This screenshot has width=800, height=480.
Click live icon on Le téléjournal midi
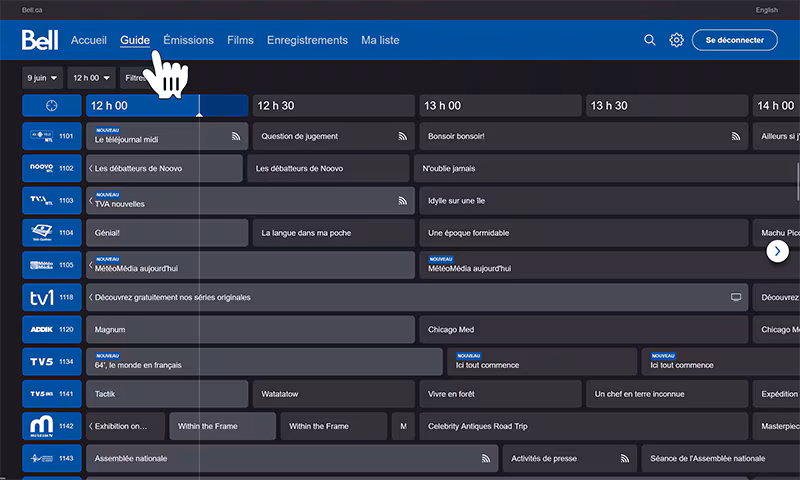236,136
